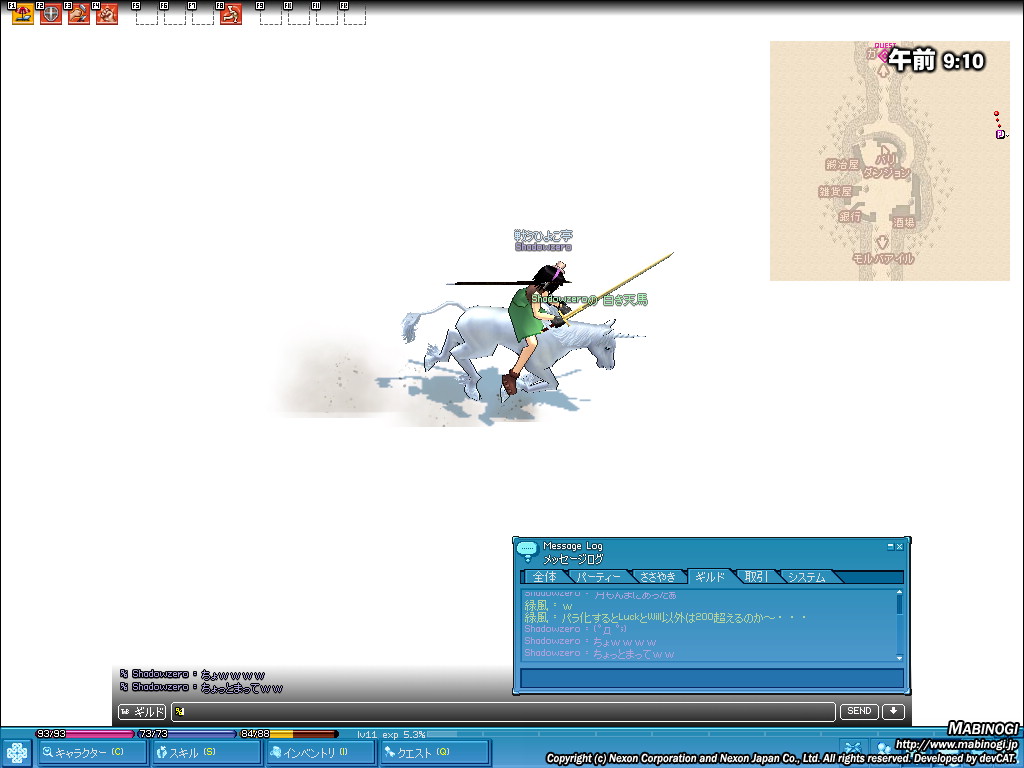Screen dimensions: 1024x768
Task: Click the 午前 9:10 game clock
Action: (x=935, y=61)
